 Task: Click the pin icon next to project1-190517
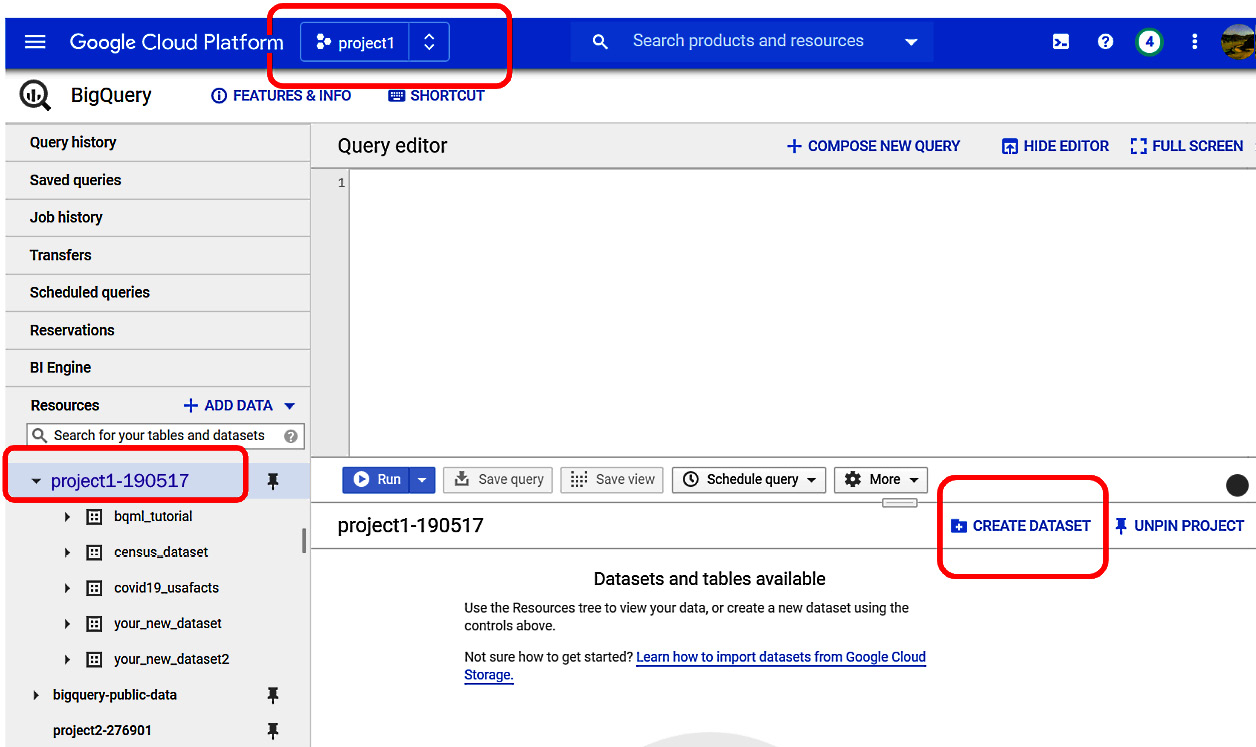point(272,481)
